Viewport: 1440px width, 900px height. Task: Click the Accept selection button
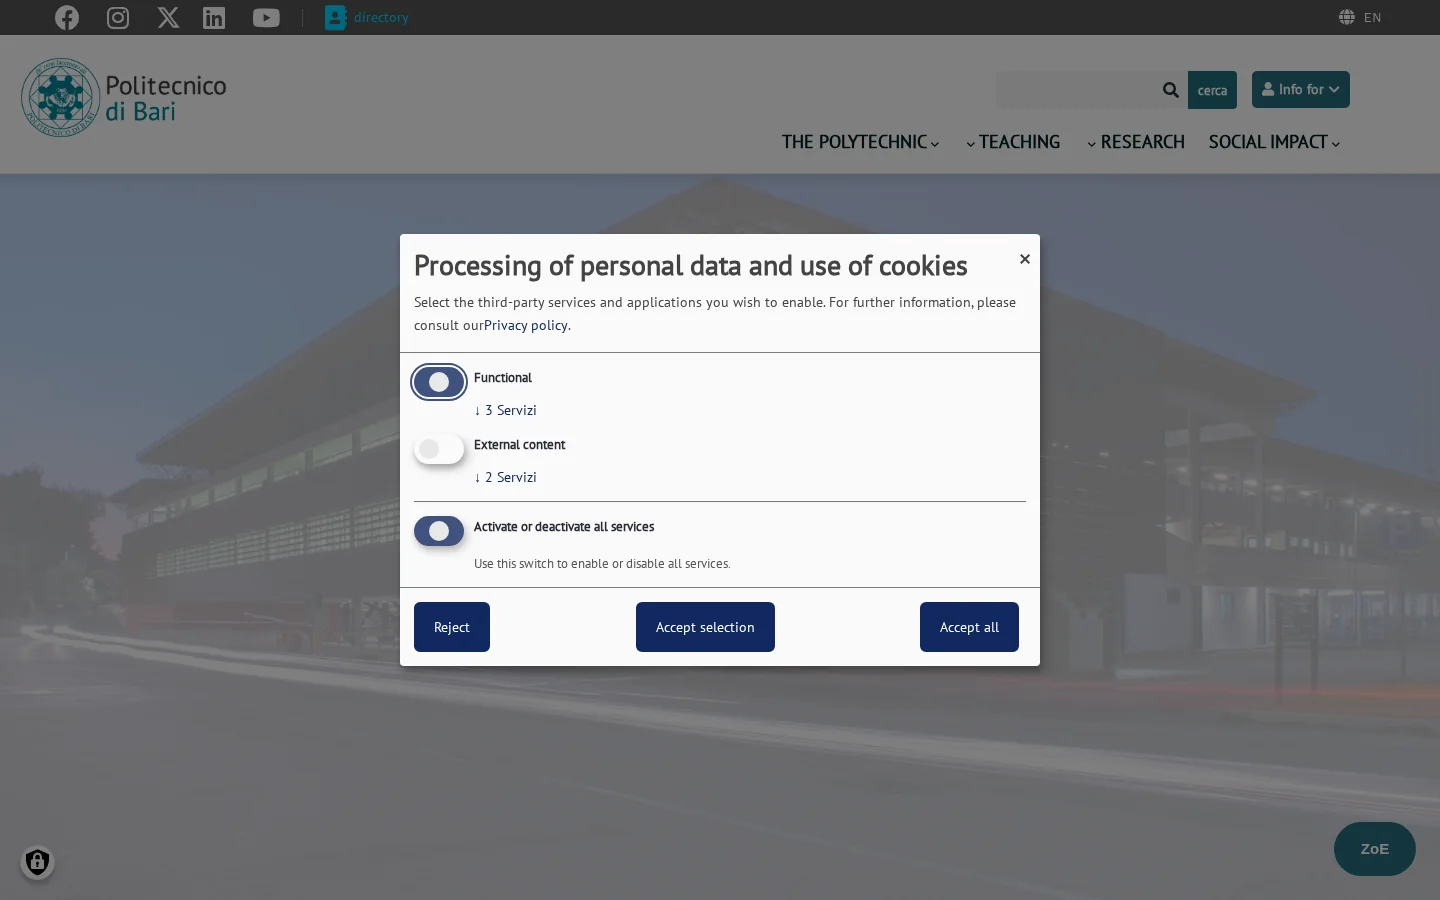[705, 627]
